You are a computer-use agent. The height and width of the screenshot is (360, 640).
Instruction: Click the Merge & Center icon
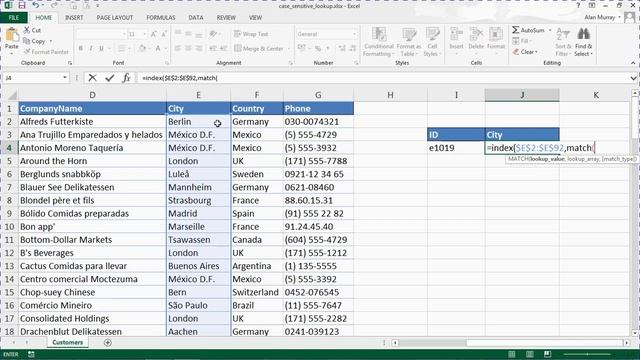pos(238,48)
